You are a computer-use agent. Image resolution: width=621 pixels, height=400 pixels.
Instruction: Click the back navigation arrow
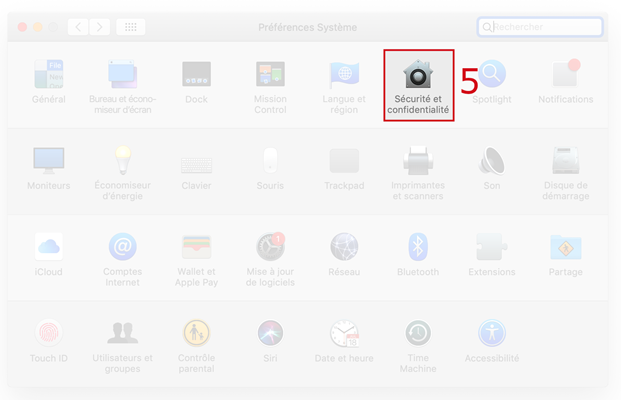[x=79, y=27]
